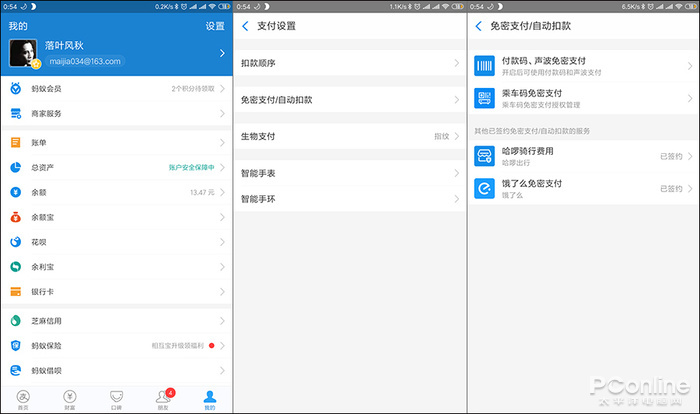This screenshot has width=700, height=414.
Task: Tap 饿了么免密支付 title
Action: pyautogui.click(x=532, y=183)
